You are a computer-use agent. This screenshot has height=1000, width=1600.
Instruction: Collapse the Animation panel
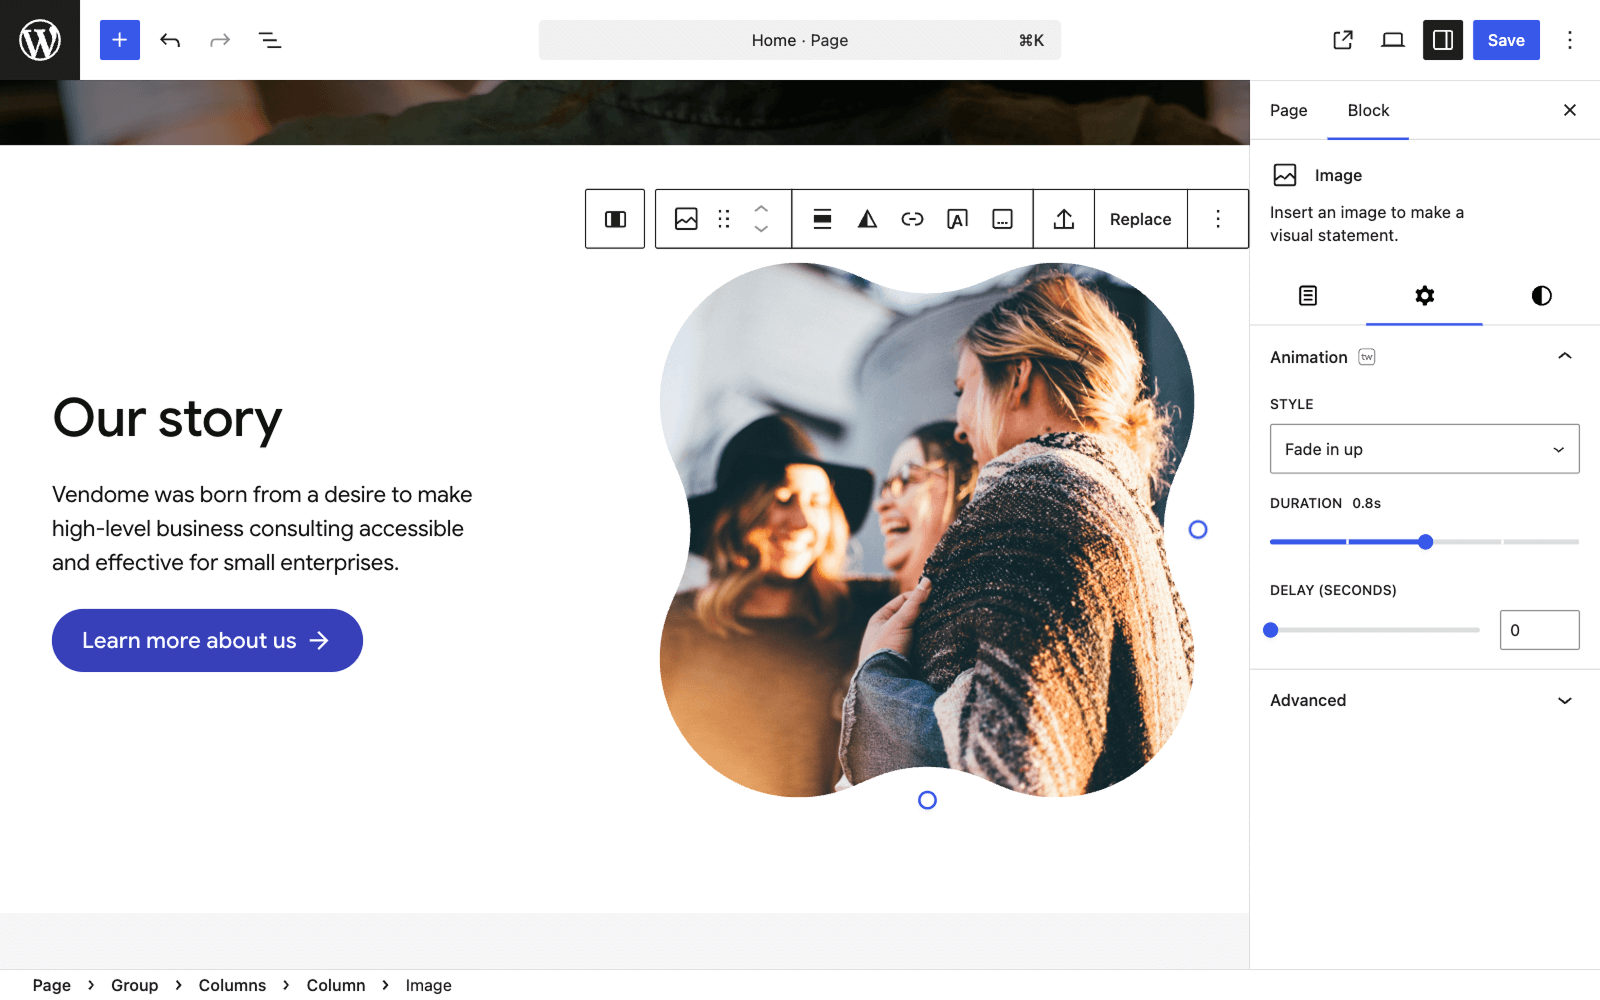1564,357
